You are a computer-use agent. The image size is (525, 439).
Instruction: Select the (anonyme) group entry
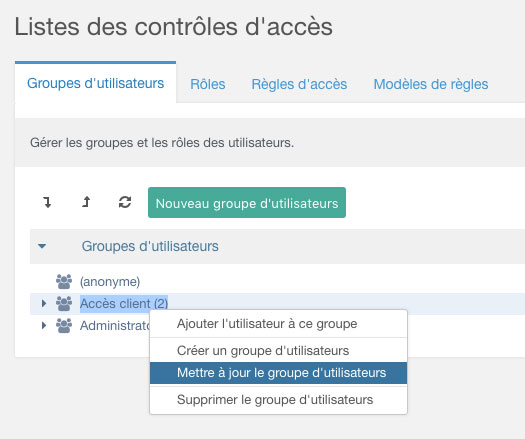point(110,282)
